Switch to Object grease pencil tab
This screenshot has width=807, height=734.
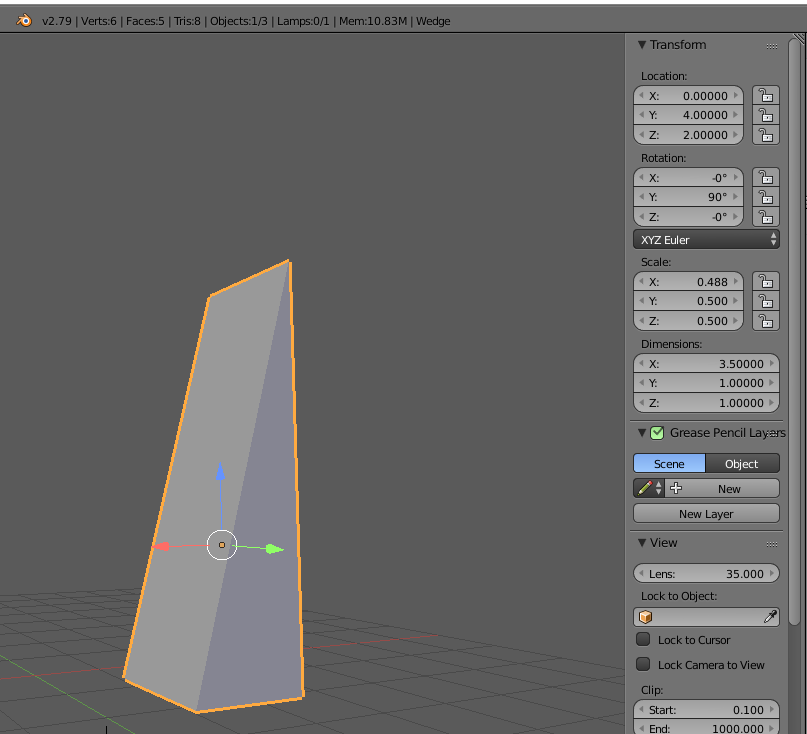(x=742, y=464)
